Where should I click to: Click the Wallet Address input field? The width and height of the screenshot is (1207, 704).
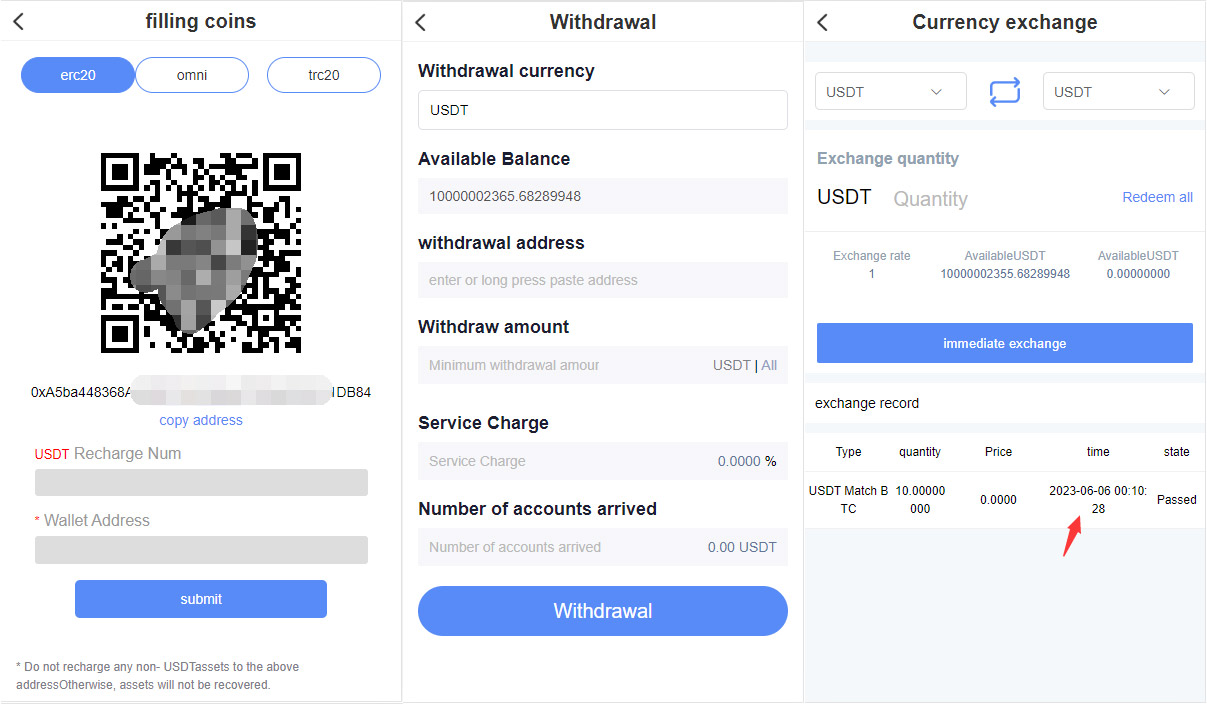(x=201, y=550)
